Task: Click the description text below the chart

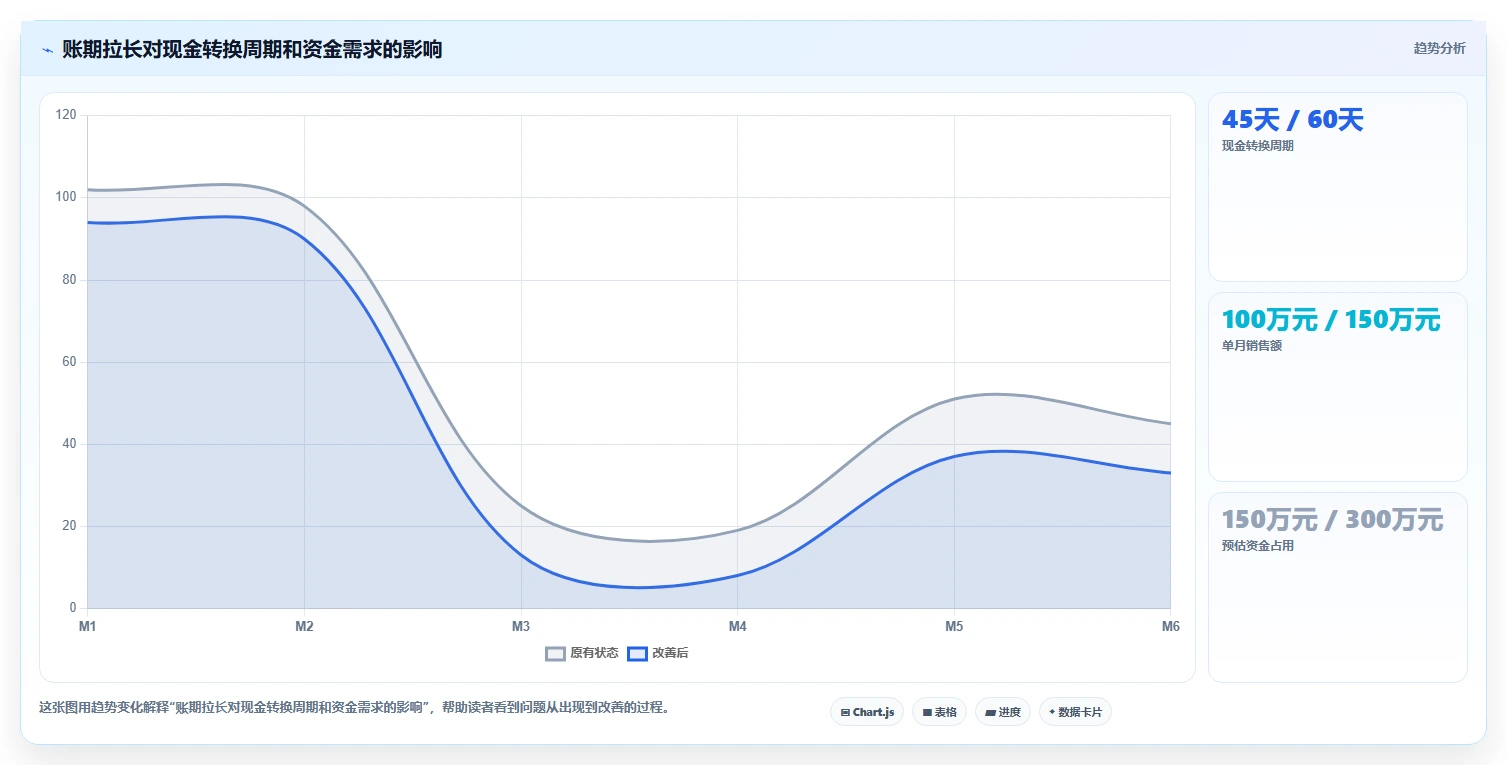Action: [x=354, y=708]
